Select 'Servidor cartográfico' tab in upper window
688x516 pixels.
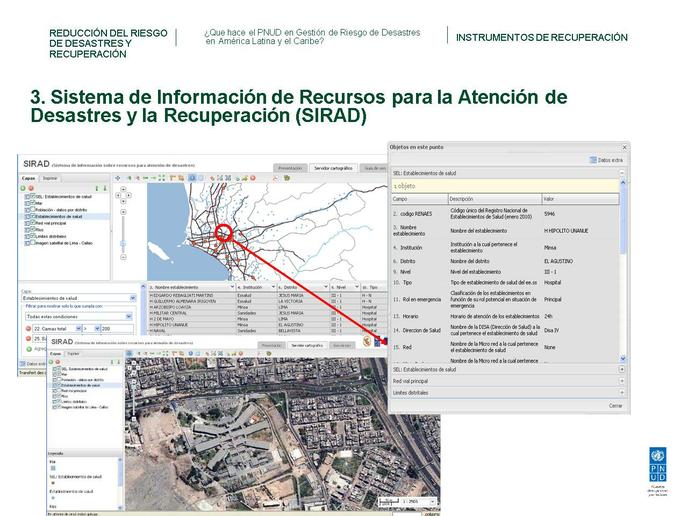(333, 168)
